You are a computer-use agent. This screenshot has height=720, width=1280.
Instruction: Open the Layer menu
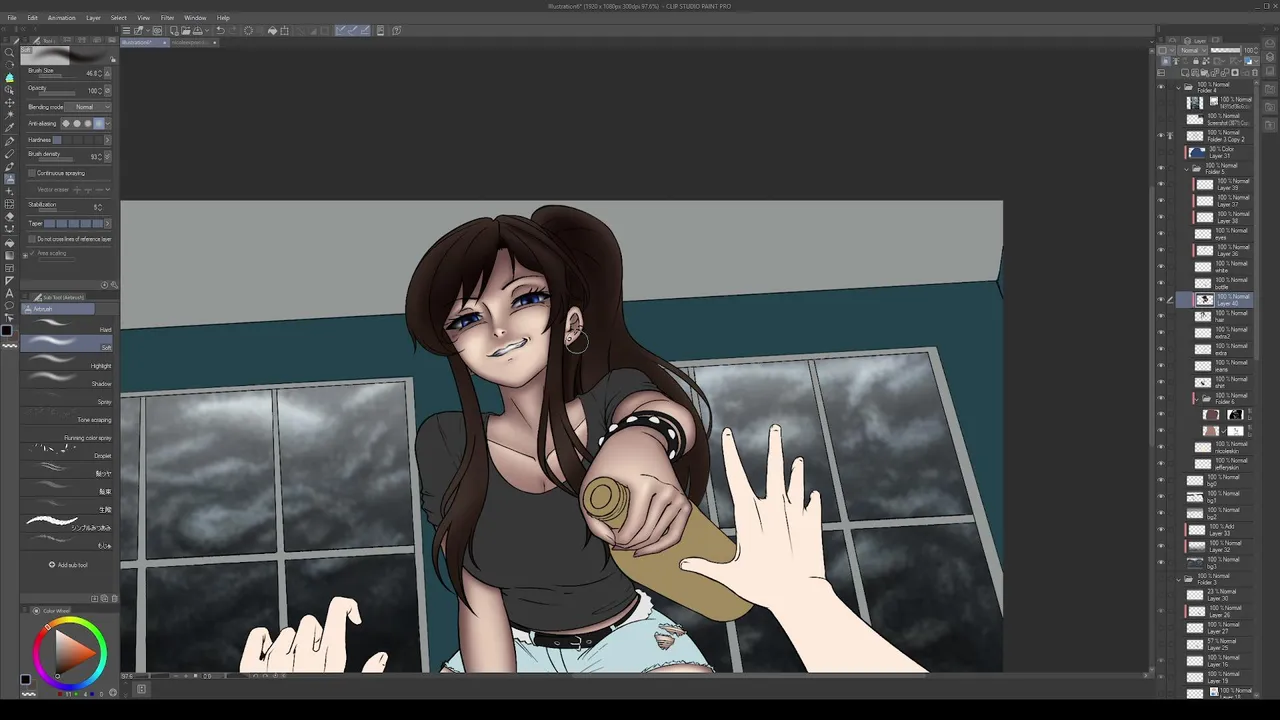pos(93,18)
